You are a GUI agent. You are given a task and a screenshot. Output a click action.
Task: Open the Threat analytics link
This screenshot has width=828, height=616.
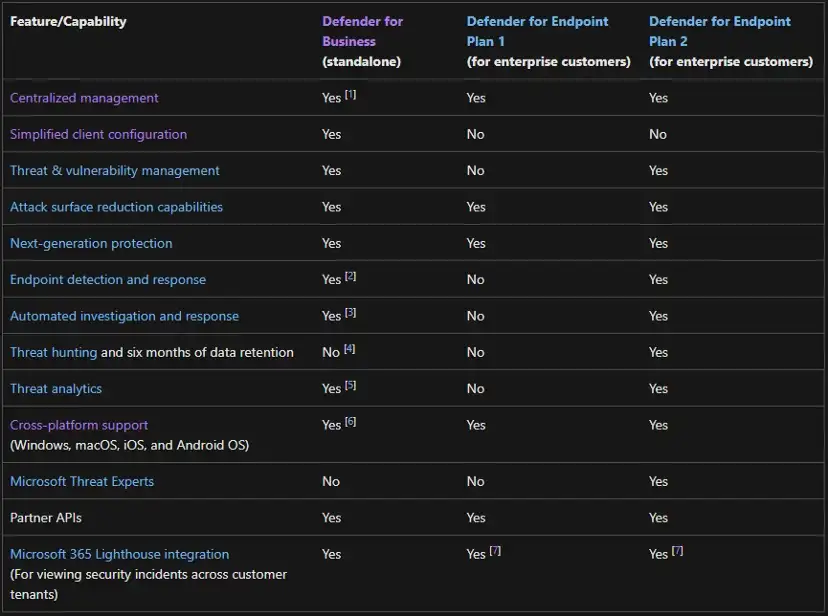pos(56,389)
